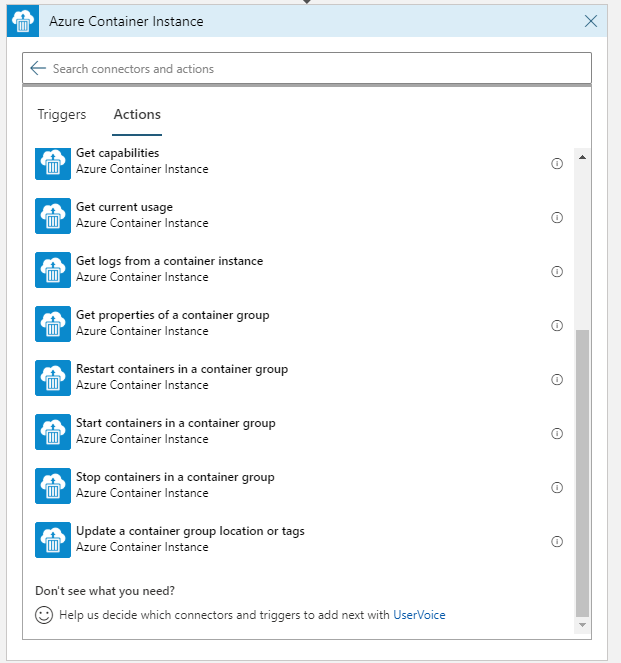Close the Azure Container Instance panel
The image size is (621, 663).
click(x=591, y=21)
